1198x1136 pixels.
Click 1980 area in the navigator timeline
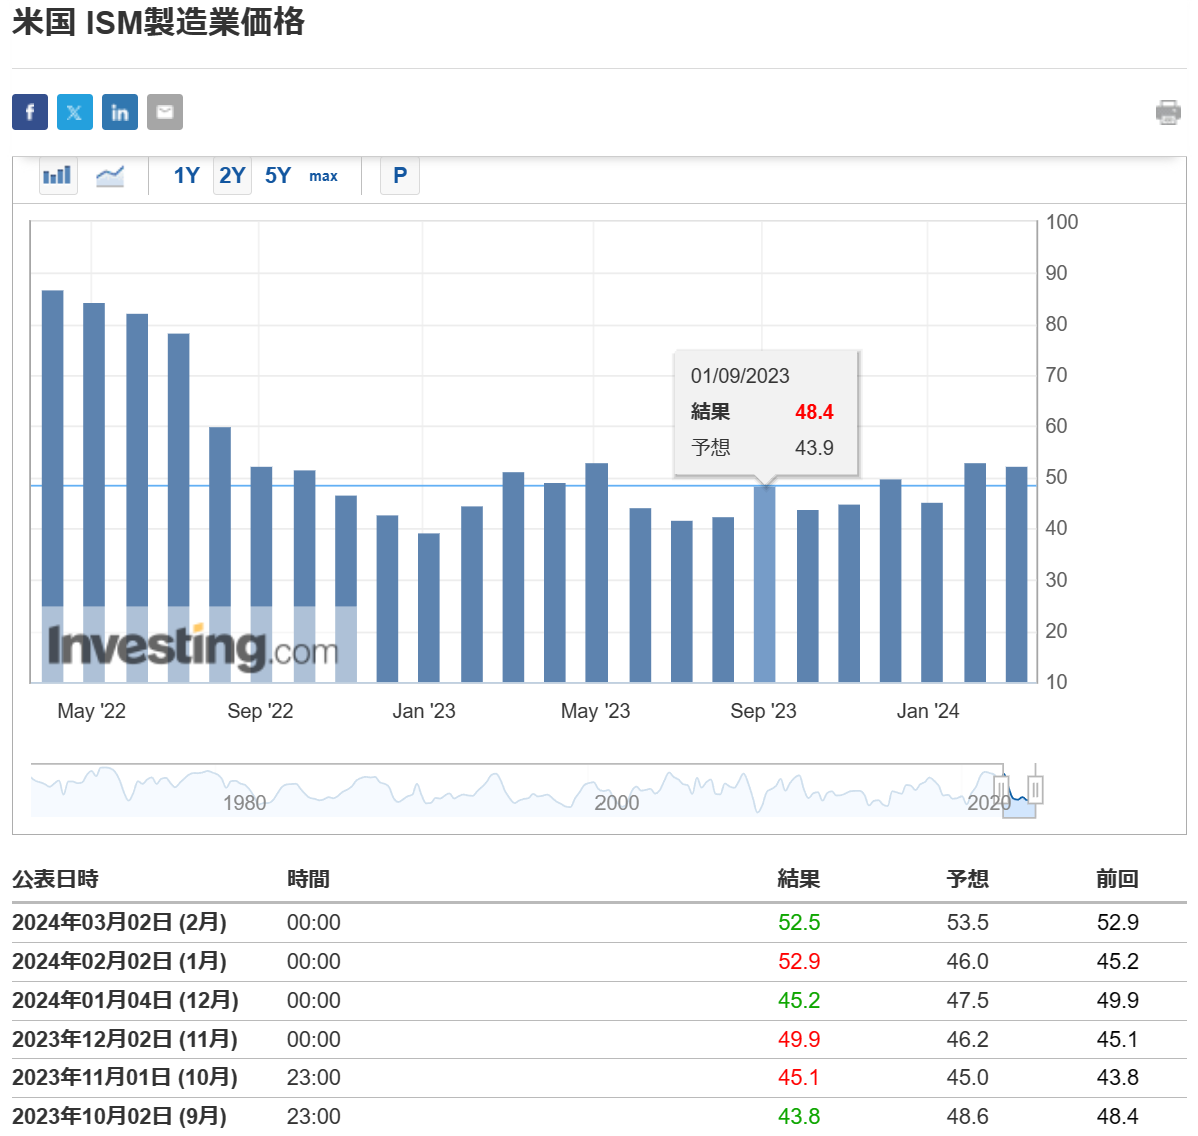[245, 802]
